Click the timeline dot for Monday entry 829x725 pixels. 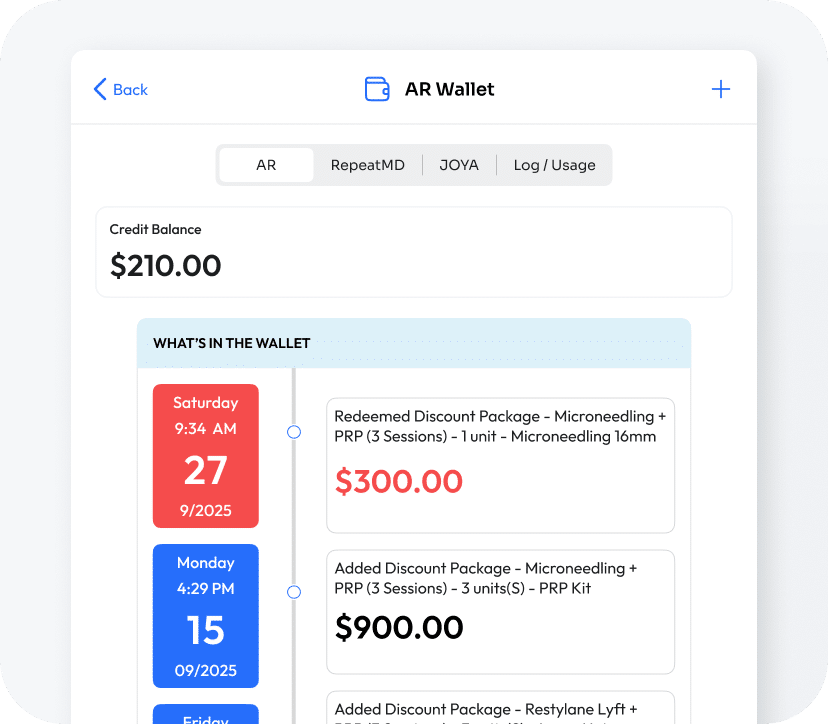coord(294,592)
